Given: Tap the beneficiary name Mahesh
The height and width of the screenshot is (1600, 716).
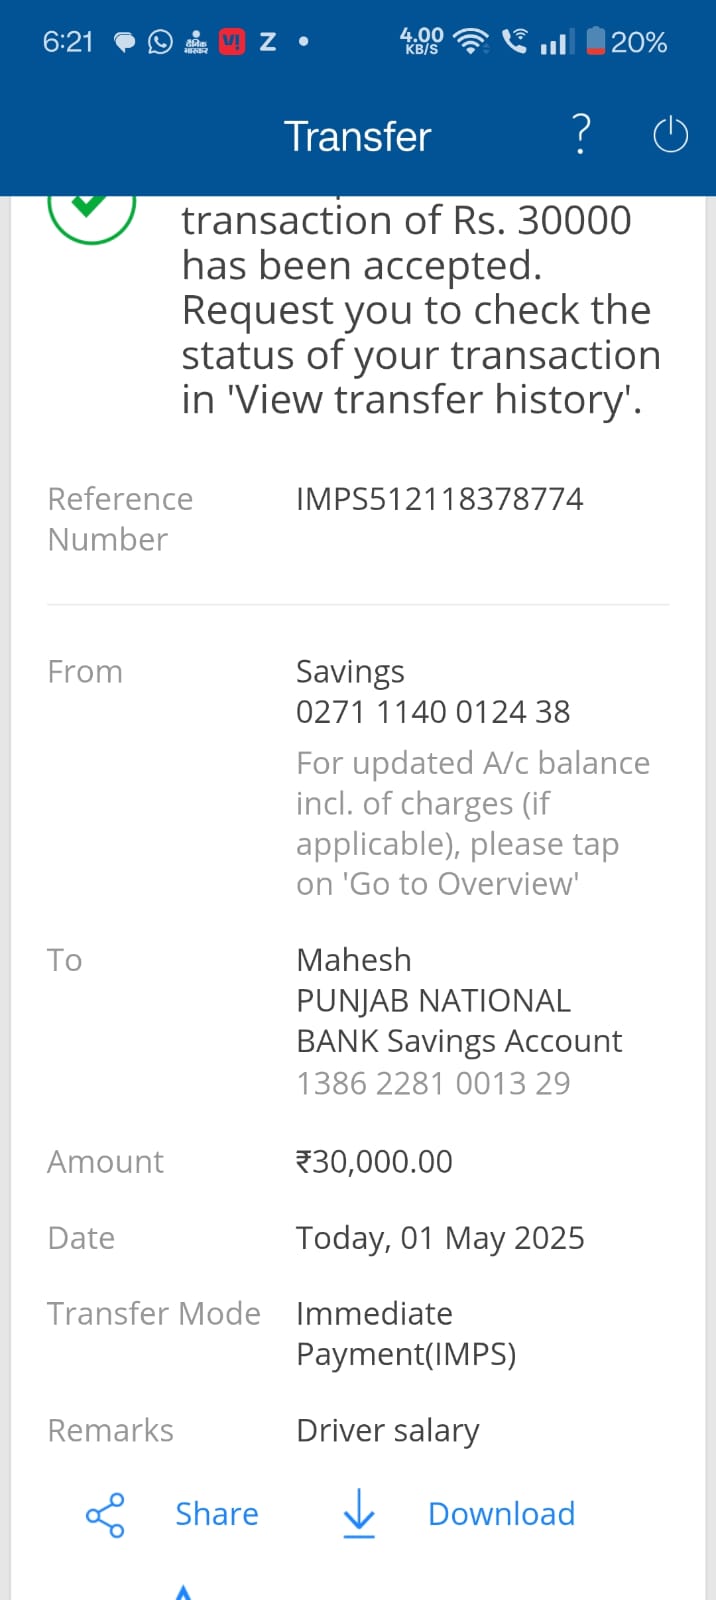Looking at the screenshot, I should click(x=354, y=960).
